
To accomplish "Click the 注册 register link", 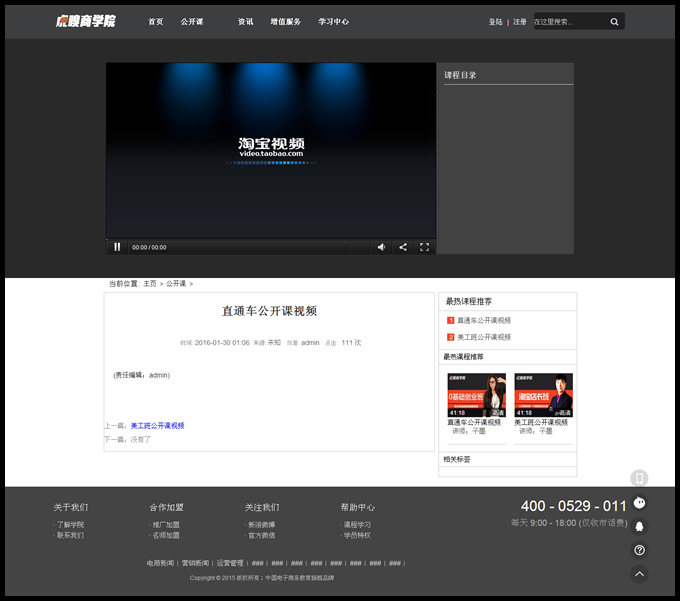I will point(520,22).
